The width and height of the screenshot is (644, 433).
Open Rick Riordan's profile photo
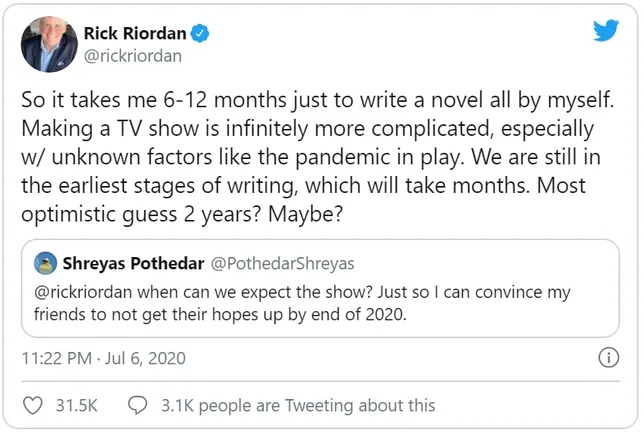coord(47,43)
